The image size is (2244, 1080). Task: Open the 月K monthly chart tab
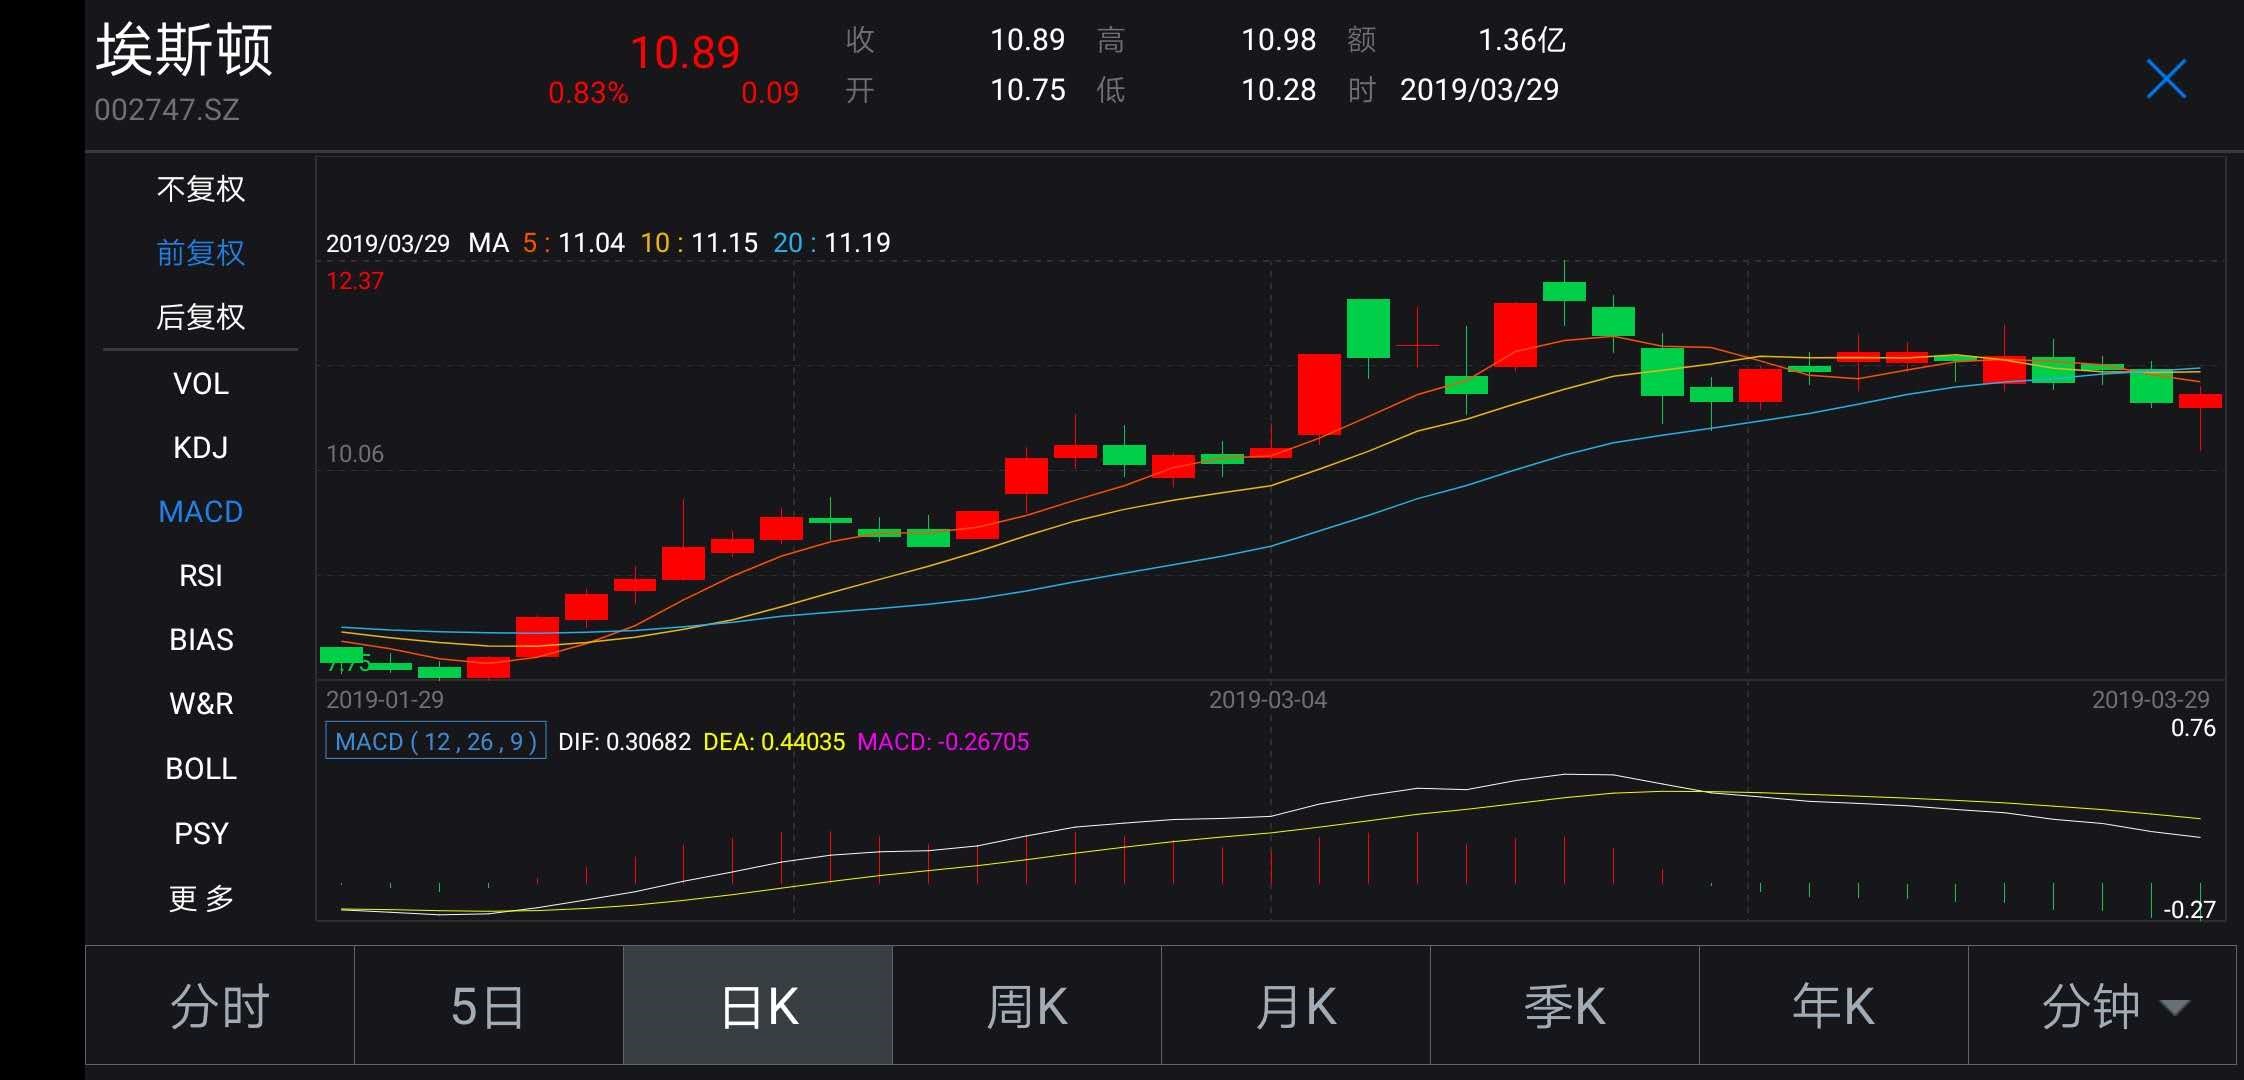pyautogui.click(x=1295, y=1006)
